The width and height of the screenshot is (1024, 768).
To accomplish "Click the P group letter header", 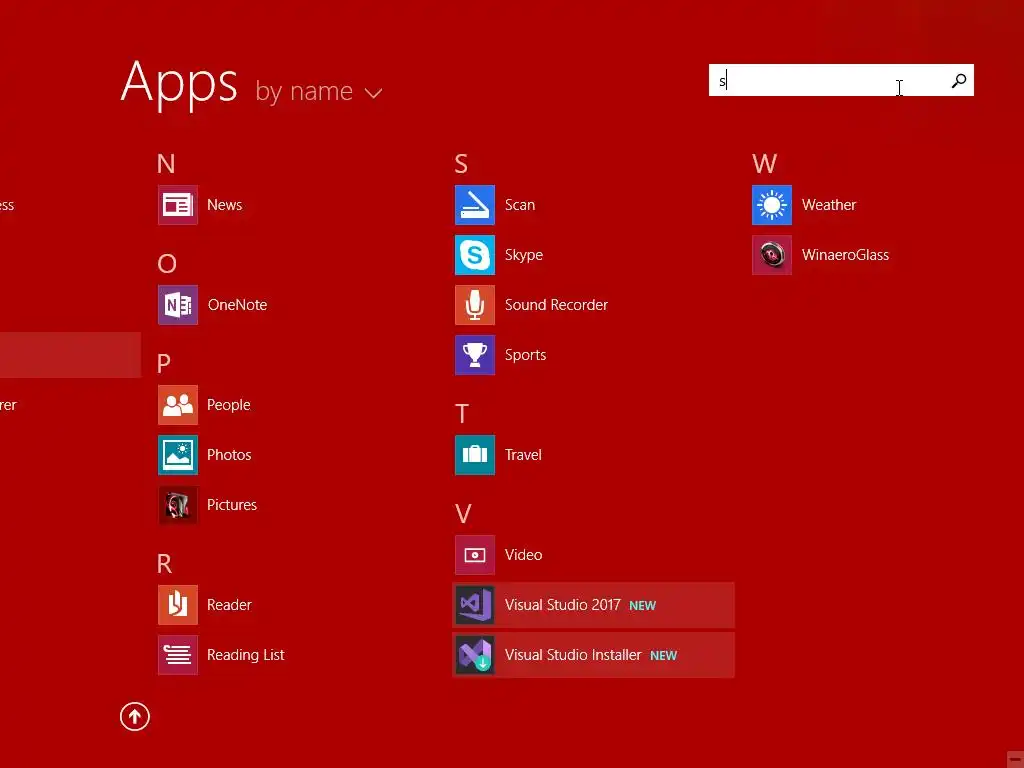I will pyautogui.click(x=163, y=363).
